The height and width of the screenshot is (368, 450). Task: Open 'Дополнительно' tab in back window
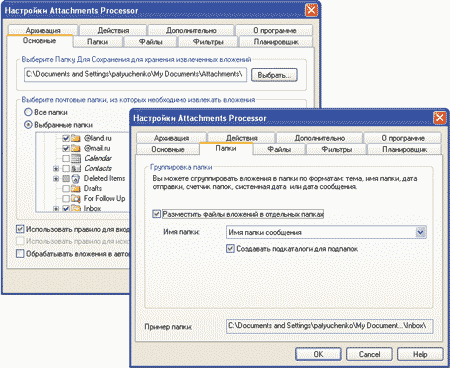click(191, 30)
